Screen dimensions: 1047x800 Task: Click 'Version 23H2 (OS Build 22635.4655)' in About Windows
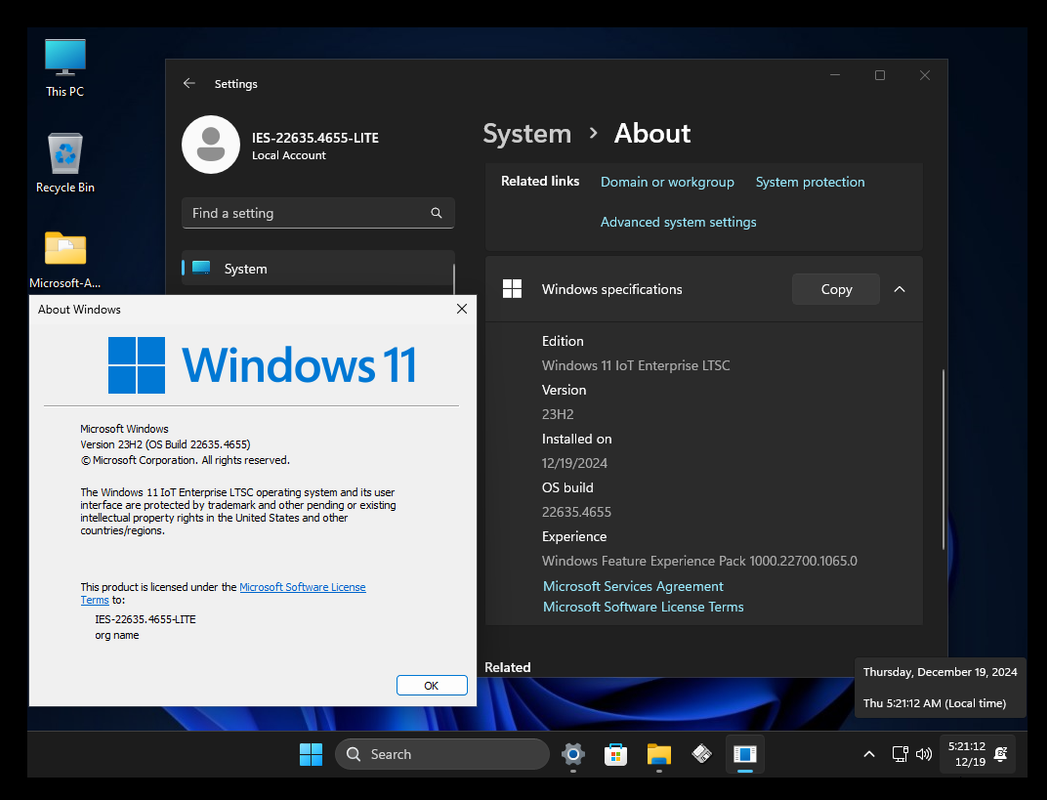[166, 445]
